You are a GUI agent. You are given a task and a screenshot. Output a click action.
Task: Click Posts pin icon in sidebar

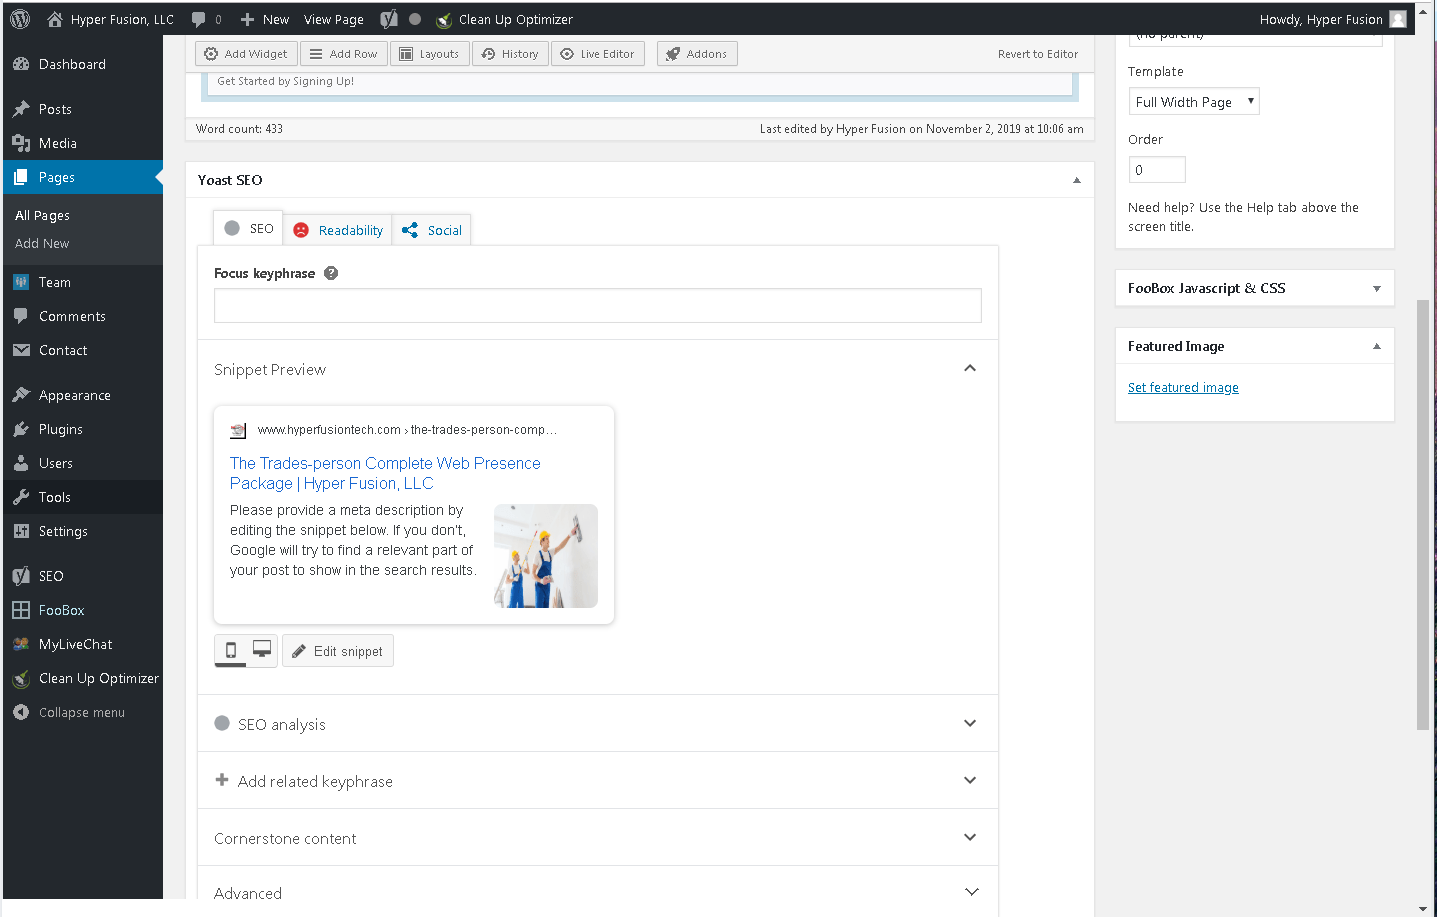(21, 109)
